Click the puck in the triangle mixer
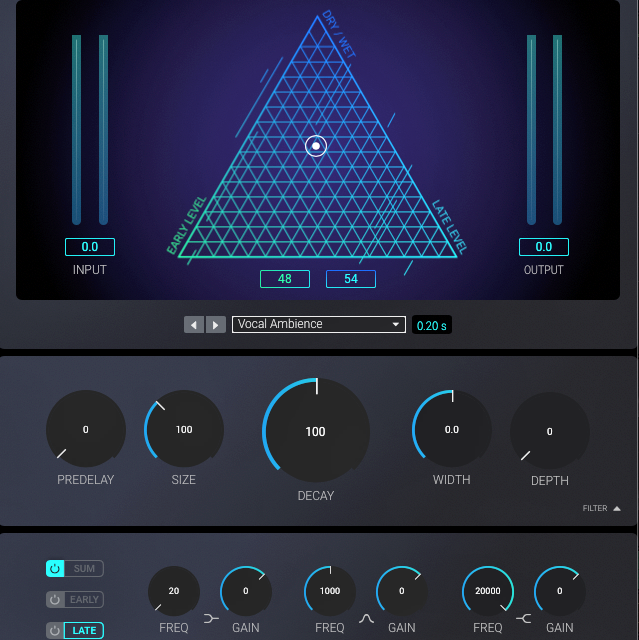 [316, 146]
